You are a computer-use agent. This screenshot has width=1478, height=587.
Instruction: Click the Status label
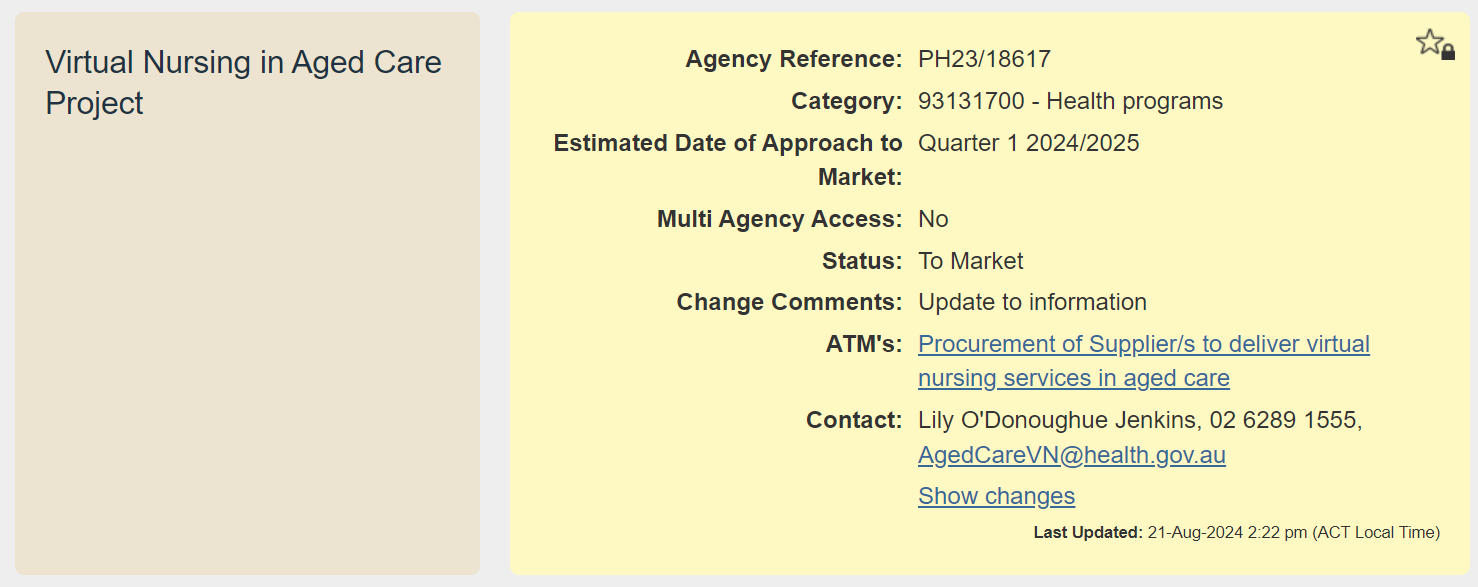pos(862,262)
